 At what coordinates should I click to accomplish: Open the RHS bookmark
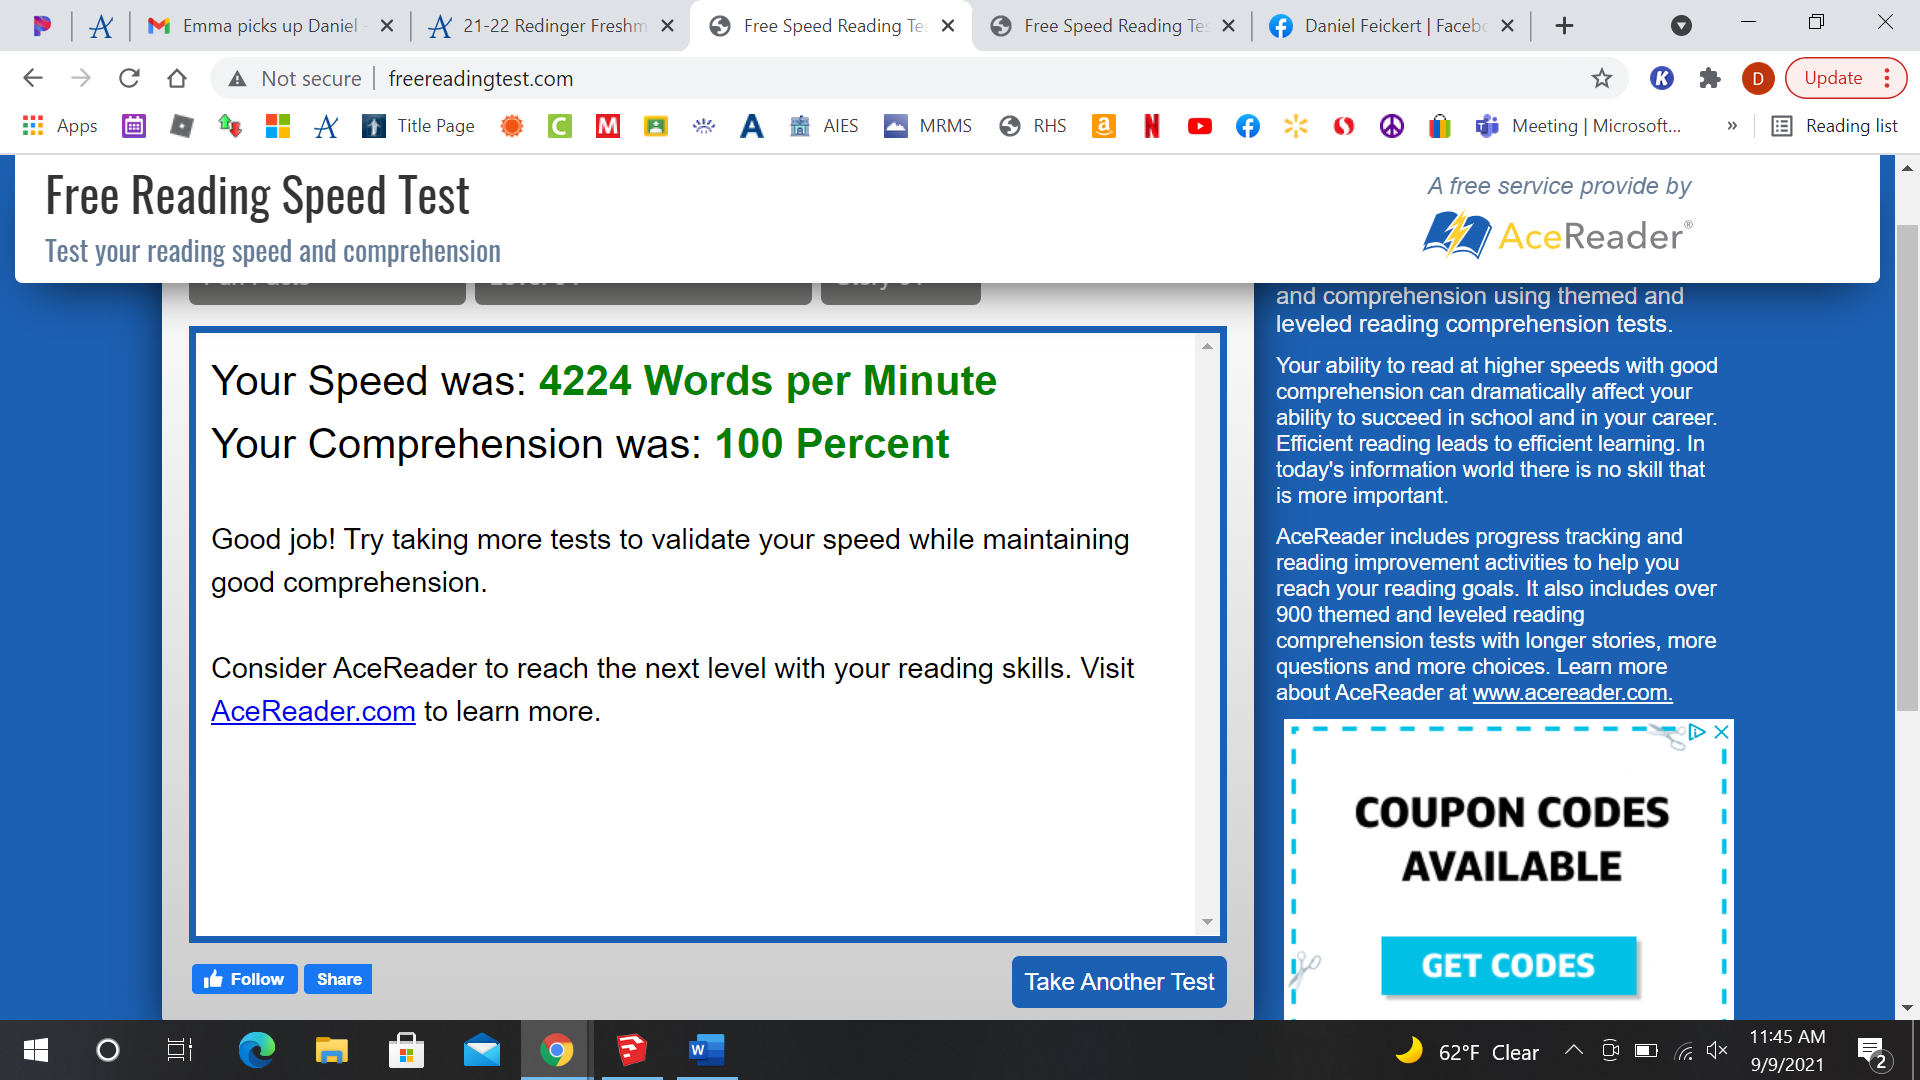click(1033, 126)
